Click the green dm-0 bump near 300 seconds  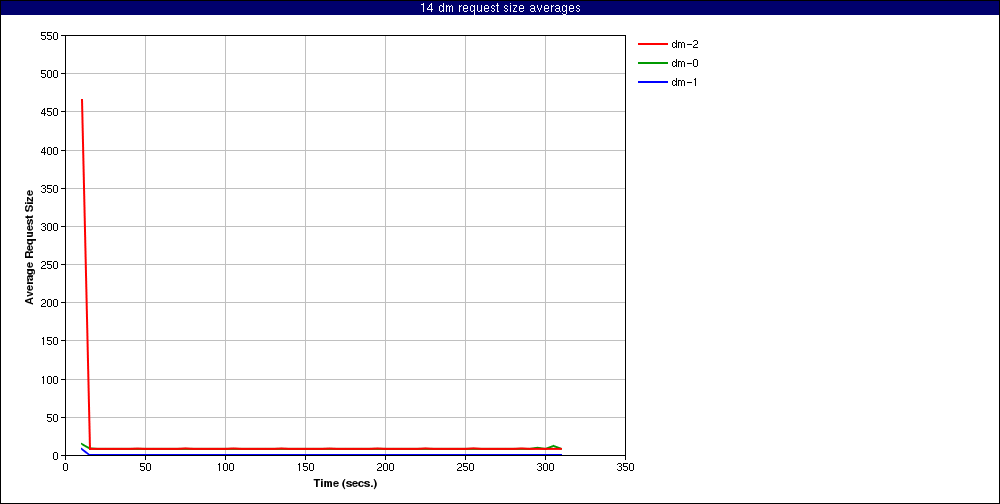tap(553, 446)
